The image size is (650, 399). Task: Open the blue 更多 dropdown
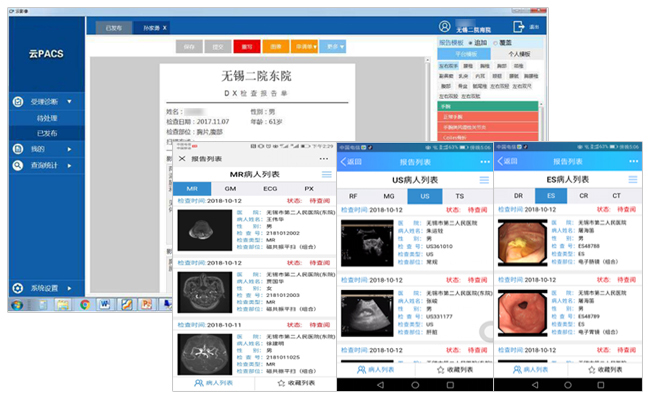coord(335,46)
